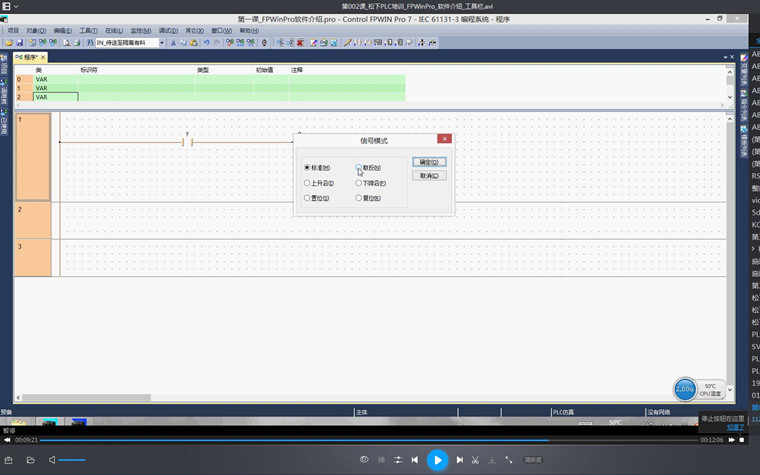Select network number 2 header
Image resolution: width=760 pixels, height=475 pixels.
[x=33, y=221]
